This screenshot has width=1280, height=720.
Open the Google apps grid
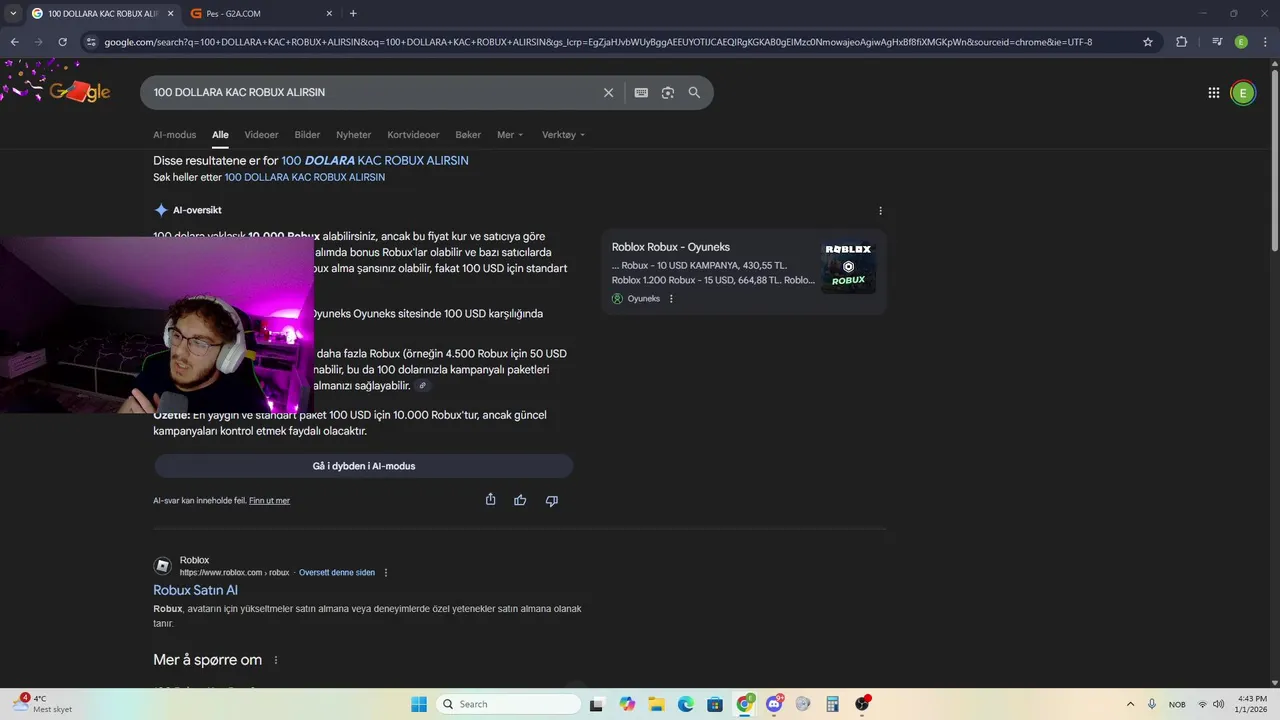point(1214,93)
